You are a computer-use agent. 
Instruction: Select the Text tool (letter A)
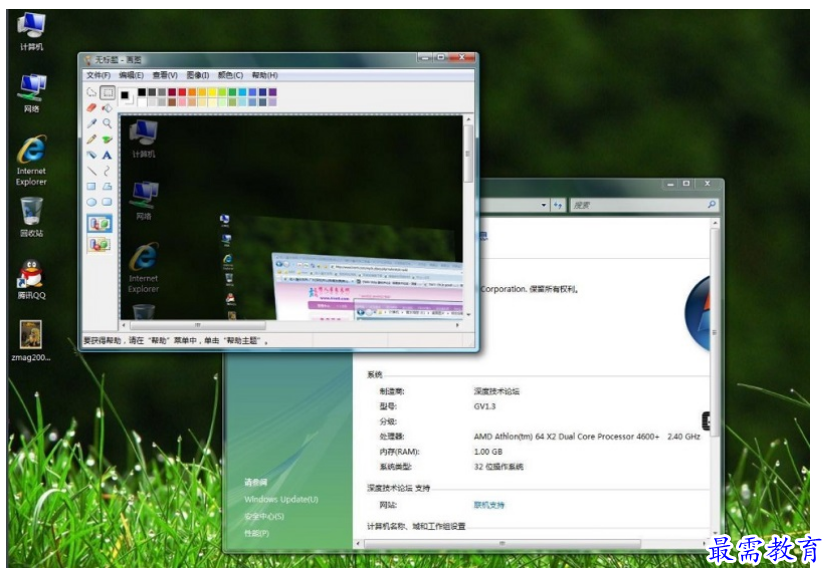pos(107,155)
